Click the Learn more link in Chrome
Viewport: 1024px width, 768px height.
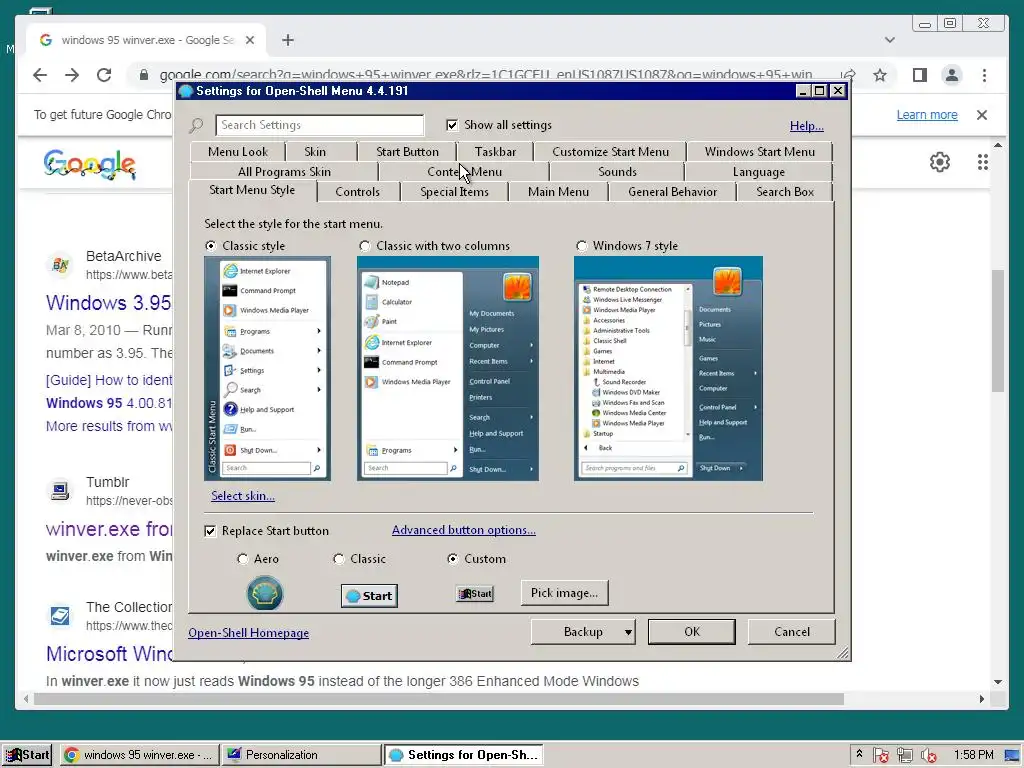pyautogui.click(x=927, y=115)
